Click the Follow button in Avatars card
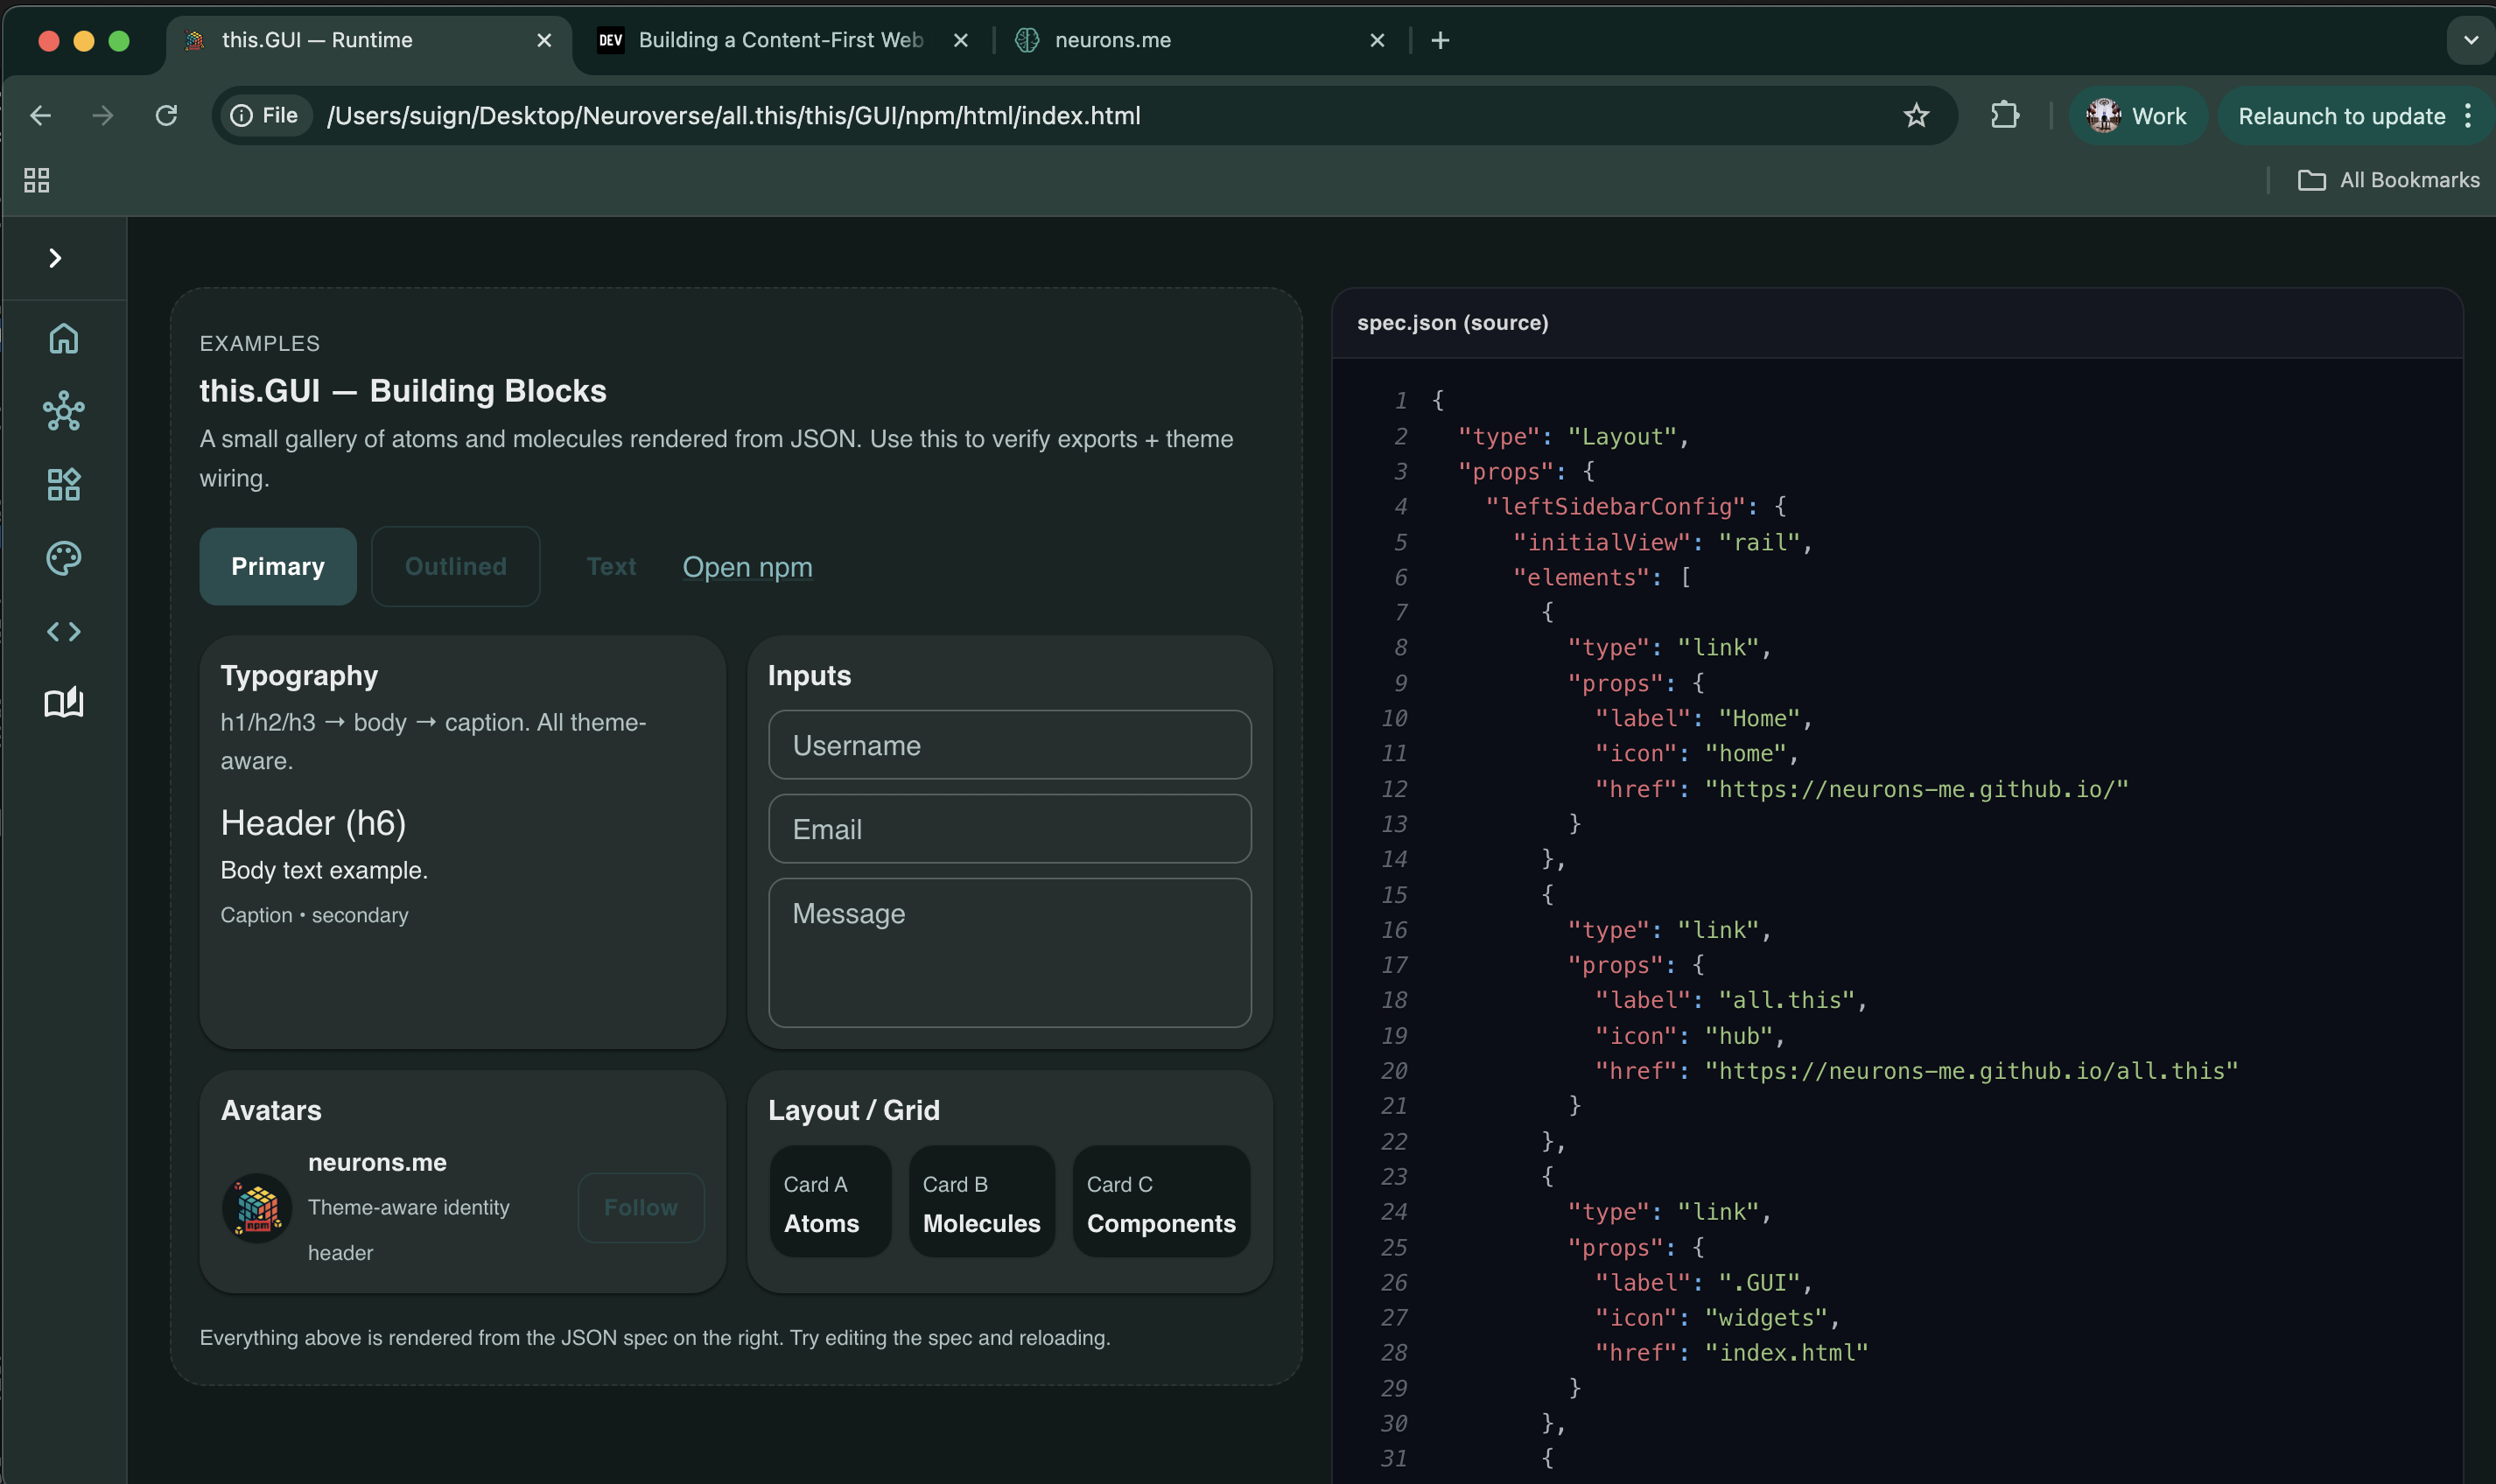 click(641, 1207)
